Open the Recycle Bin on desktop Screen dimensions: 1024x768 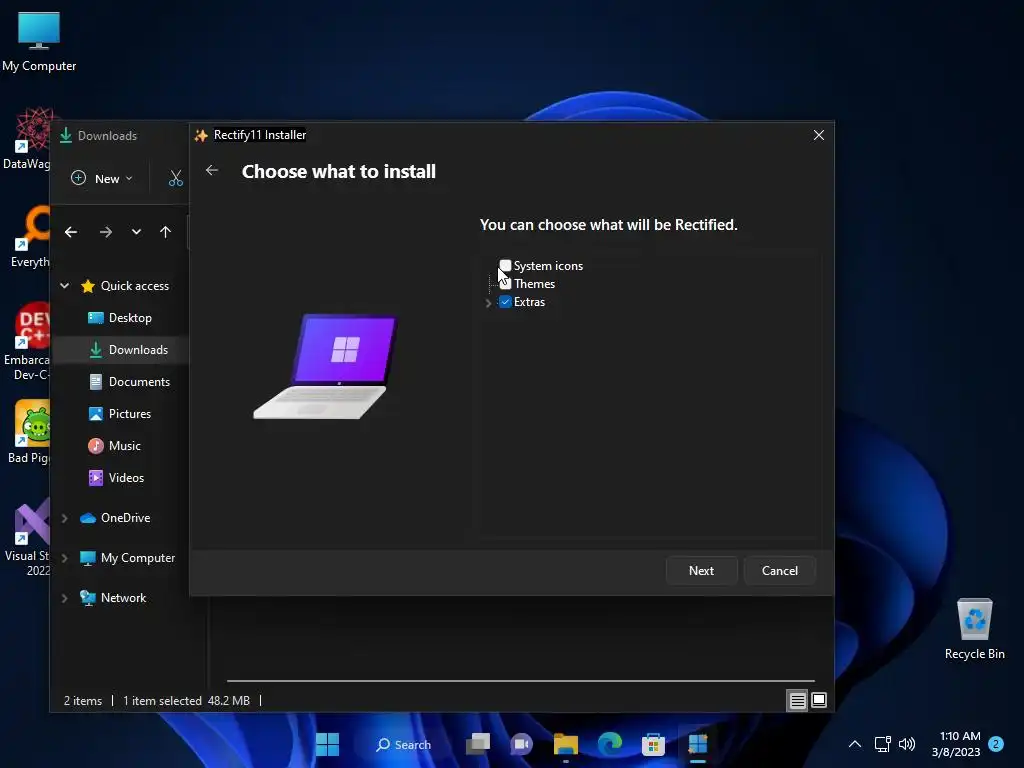pyautogui.click(x=974, y=628)
